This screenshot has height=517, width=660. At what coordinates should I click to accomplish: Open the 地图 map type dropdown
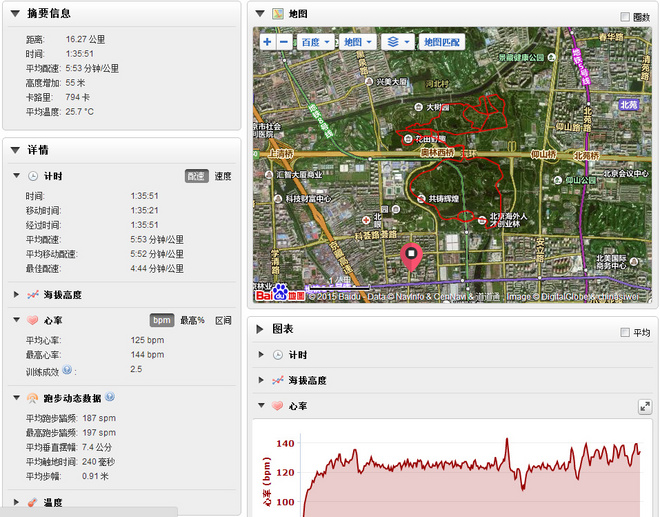point(357,43)
